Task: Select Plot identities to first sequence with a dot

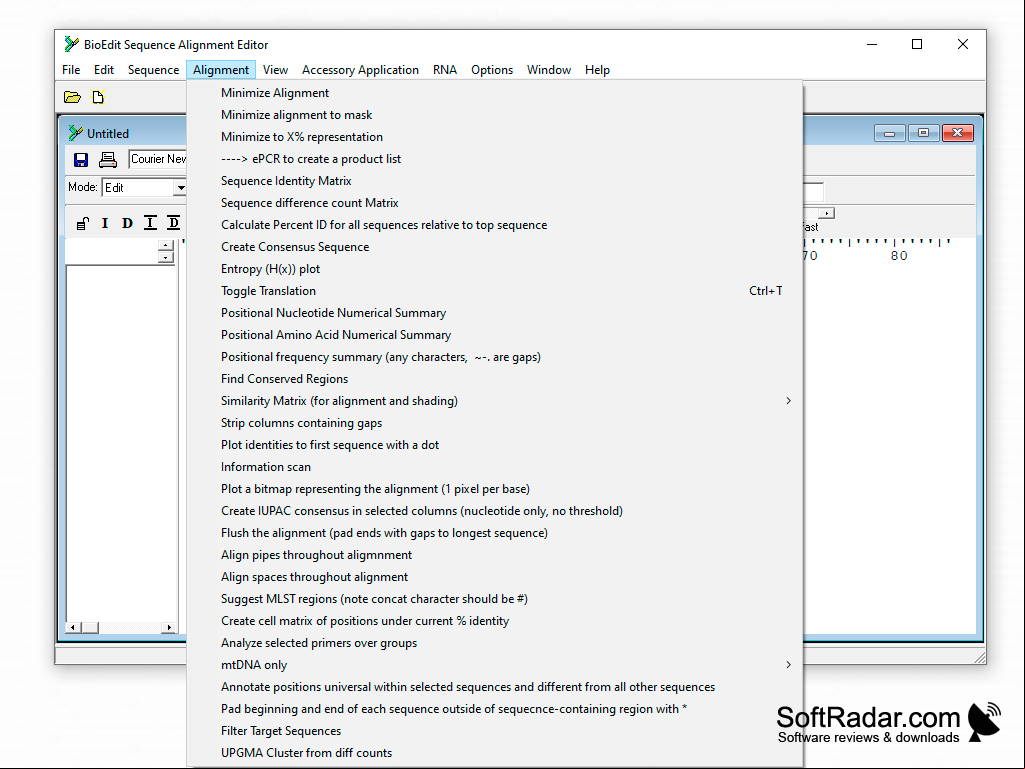Action: coord(495,445)
